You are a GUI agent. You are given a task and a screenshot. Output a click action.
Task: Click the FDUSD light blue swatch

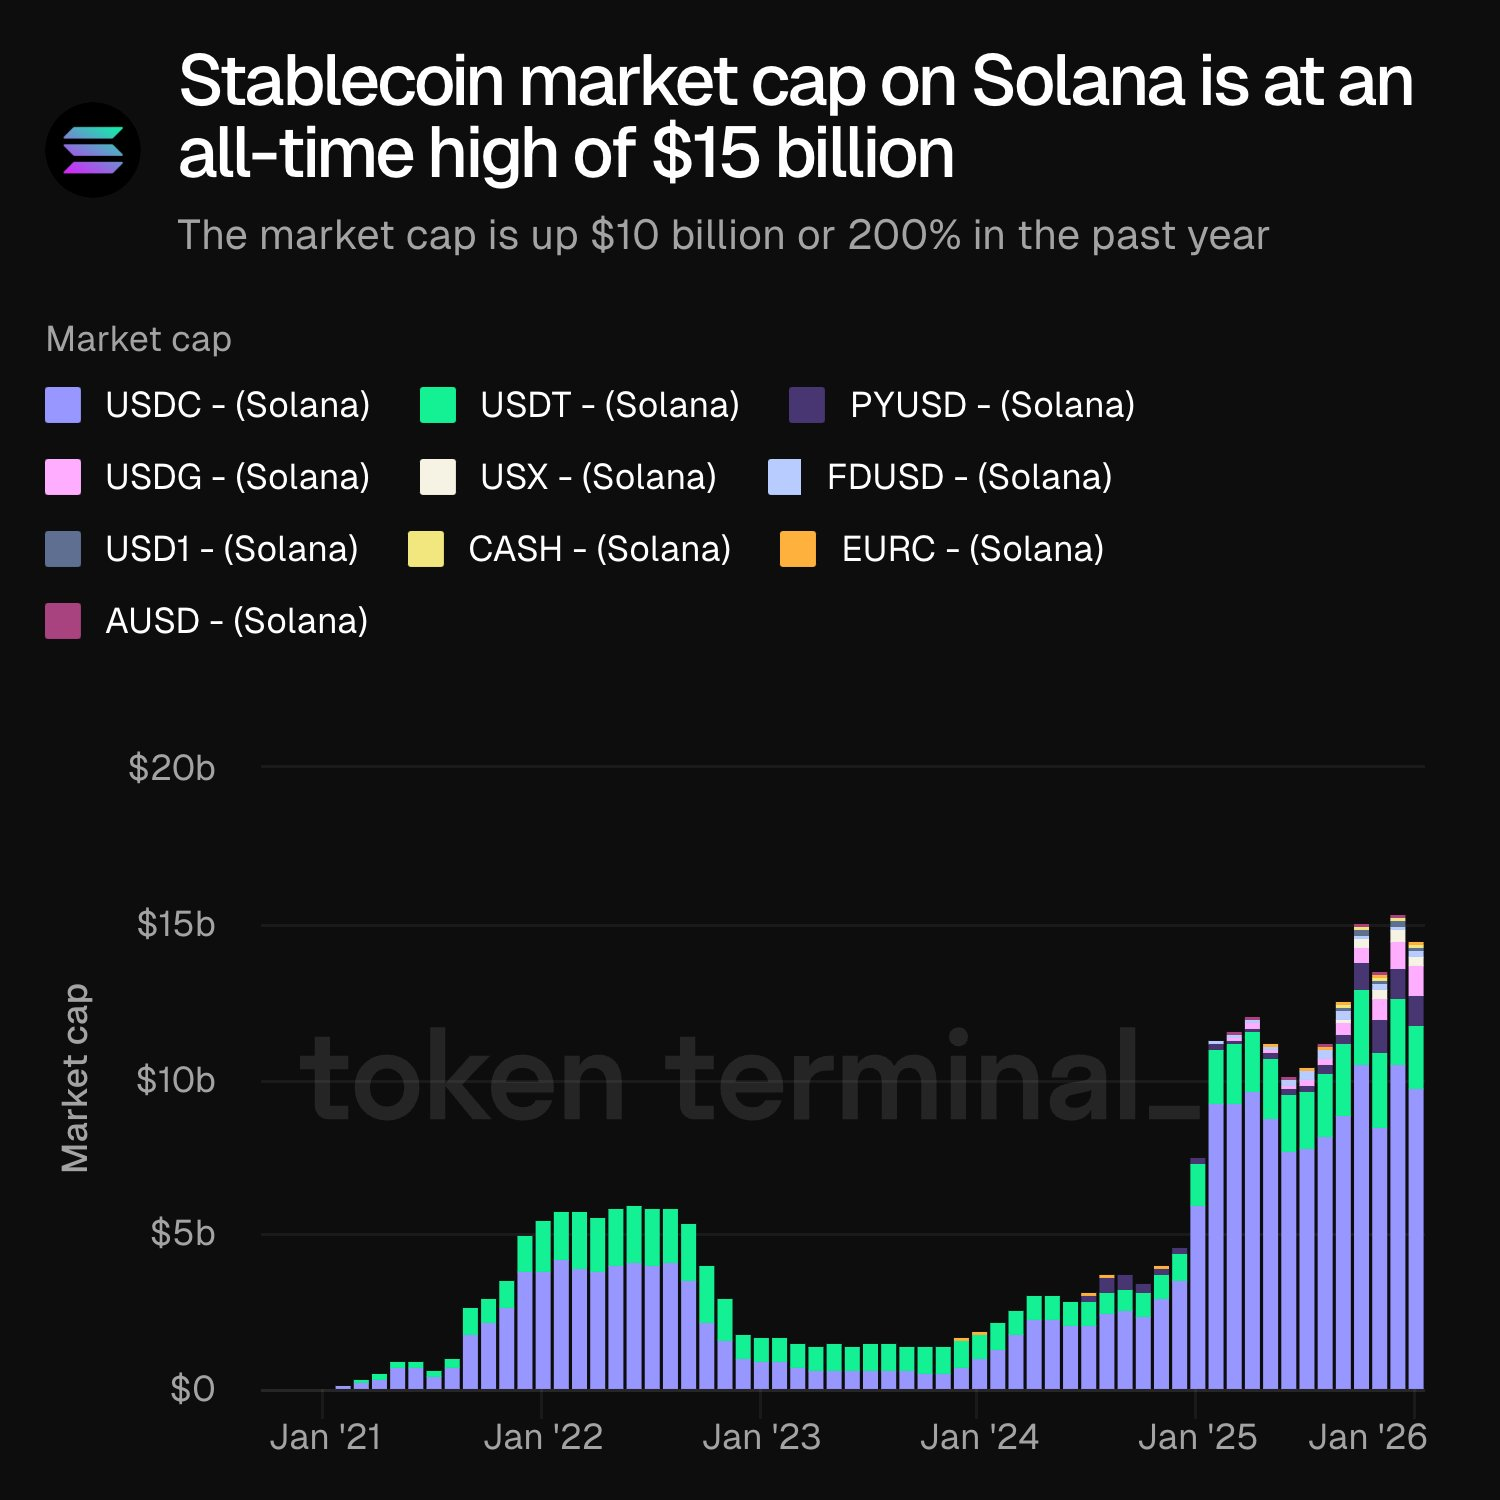click(785, 477)
